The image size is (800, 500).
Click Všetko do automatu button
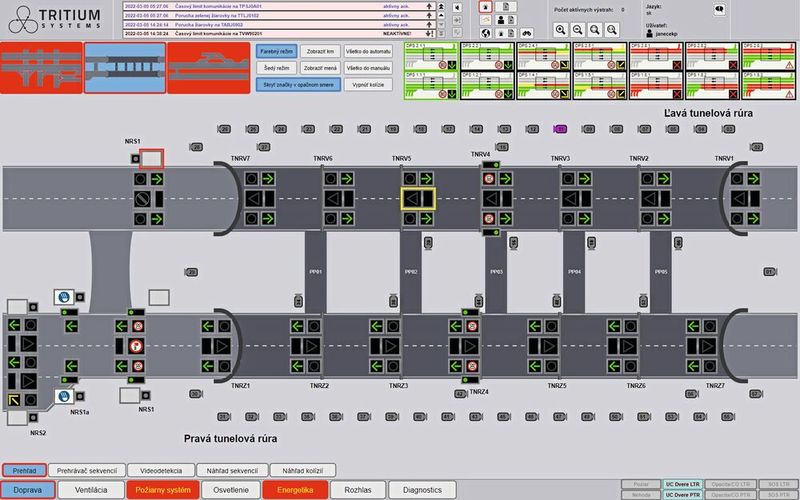click(368, 52)
